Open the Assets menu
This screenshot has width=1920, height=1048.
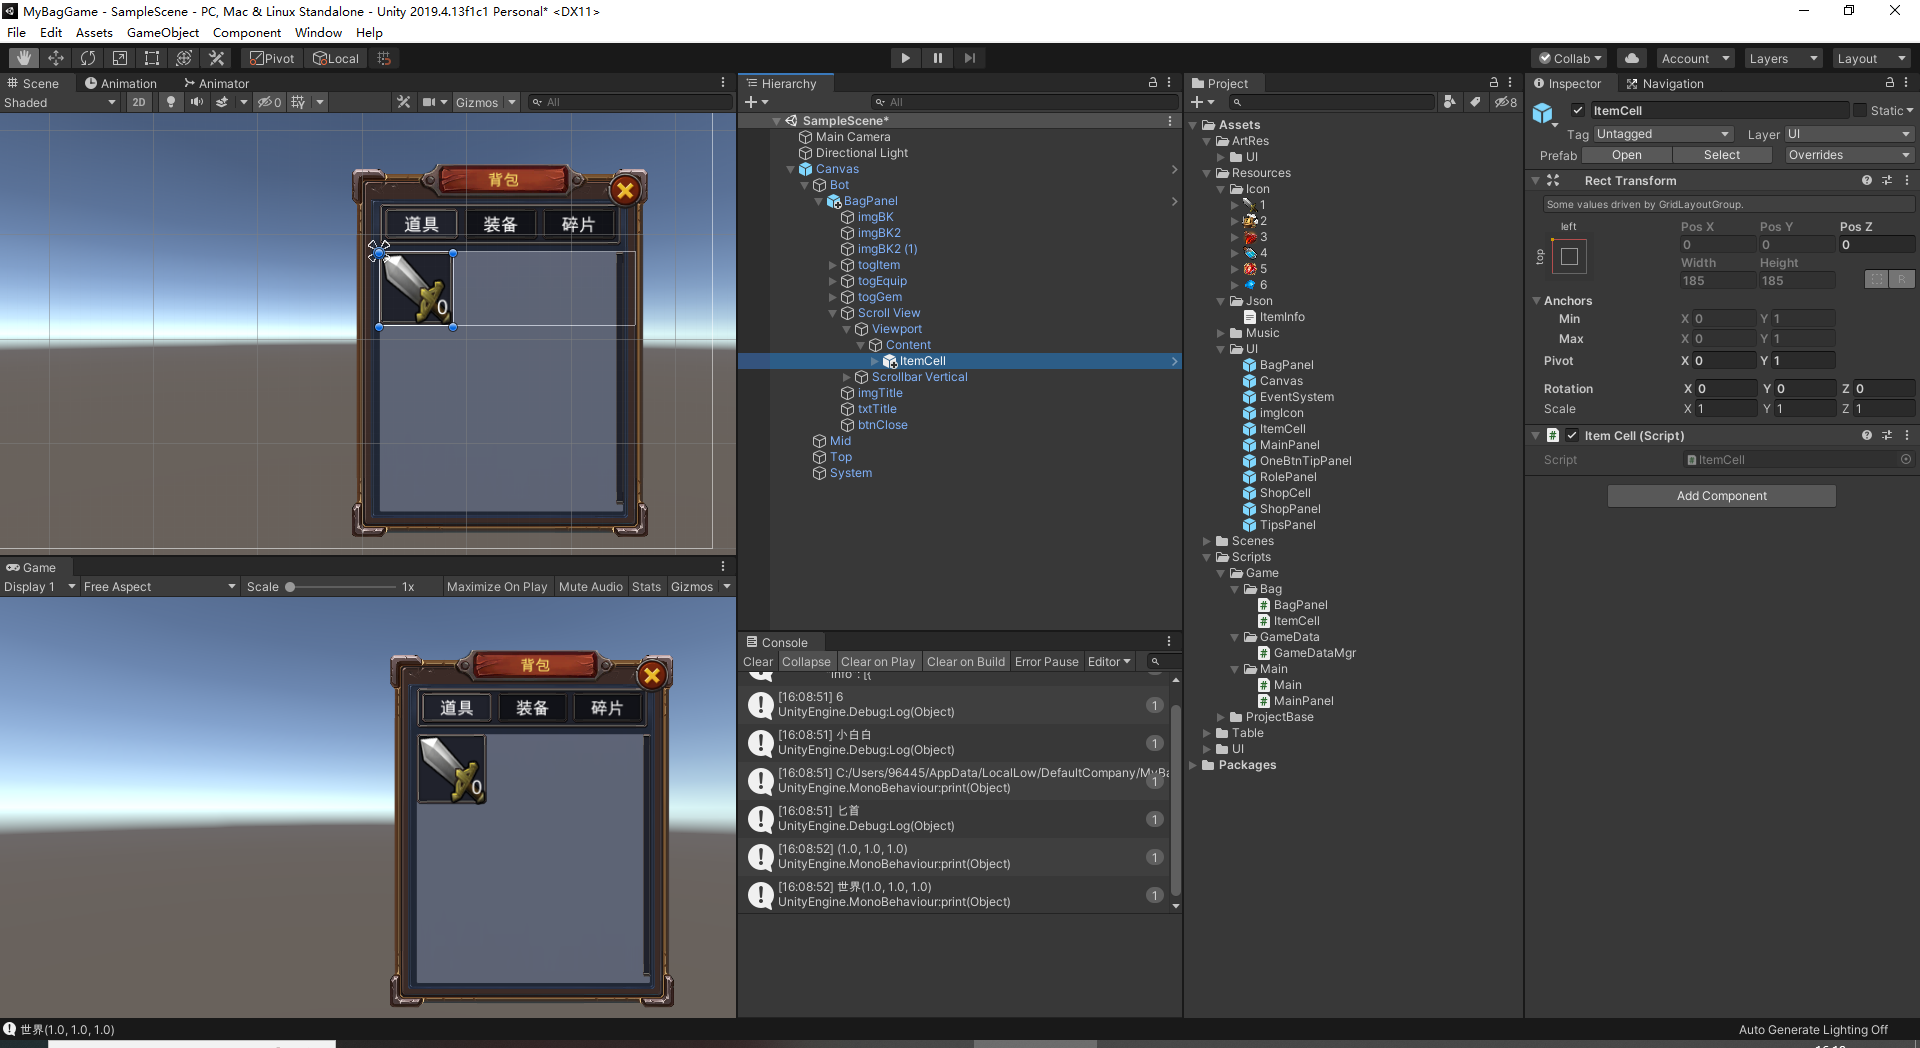(x=94, y=32)
